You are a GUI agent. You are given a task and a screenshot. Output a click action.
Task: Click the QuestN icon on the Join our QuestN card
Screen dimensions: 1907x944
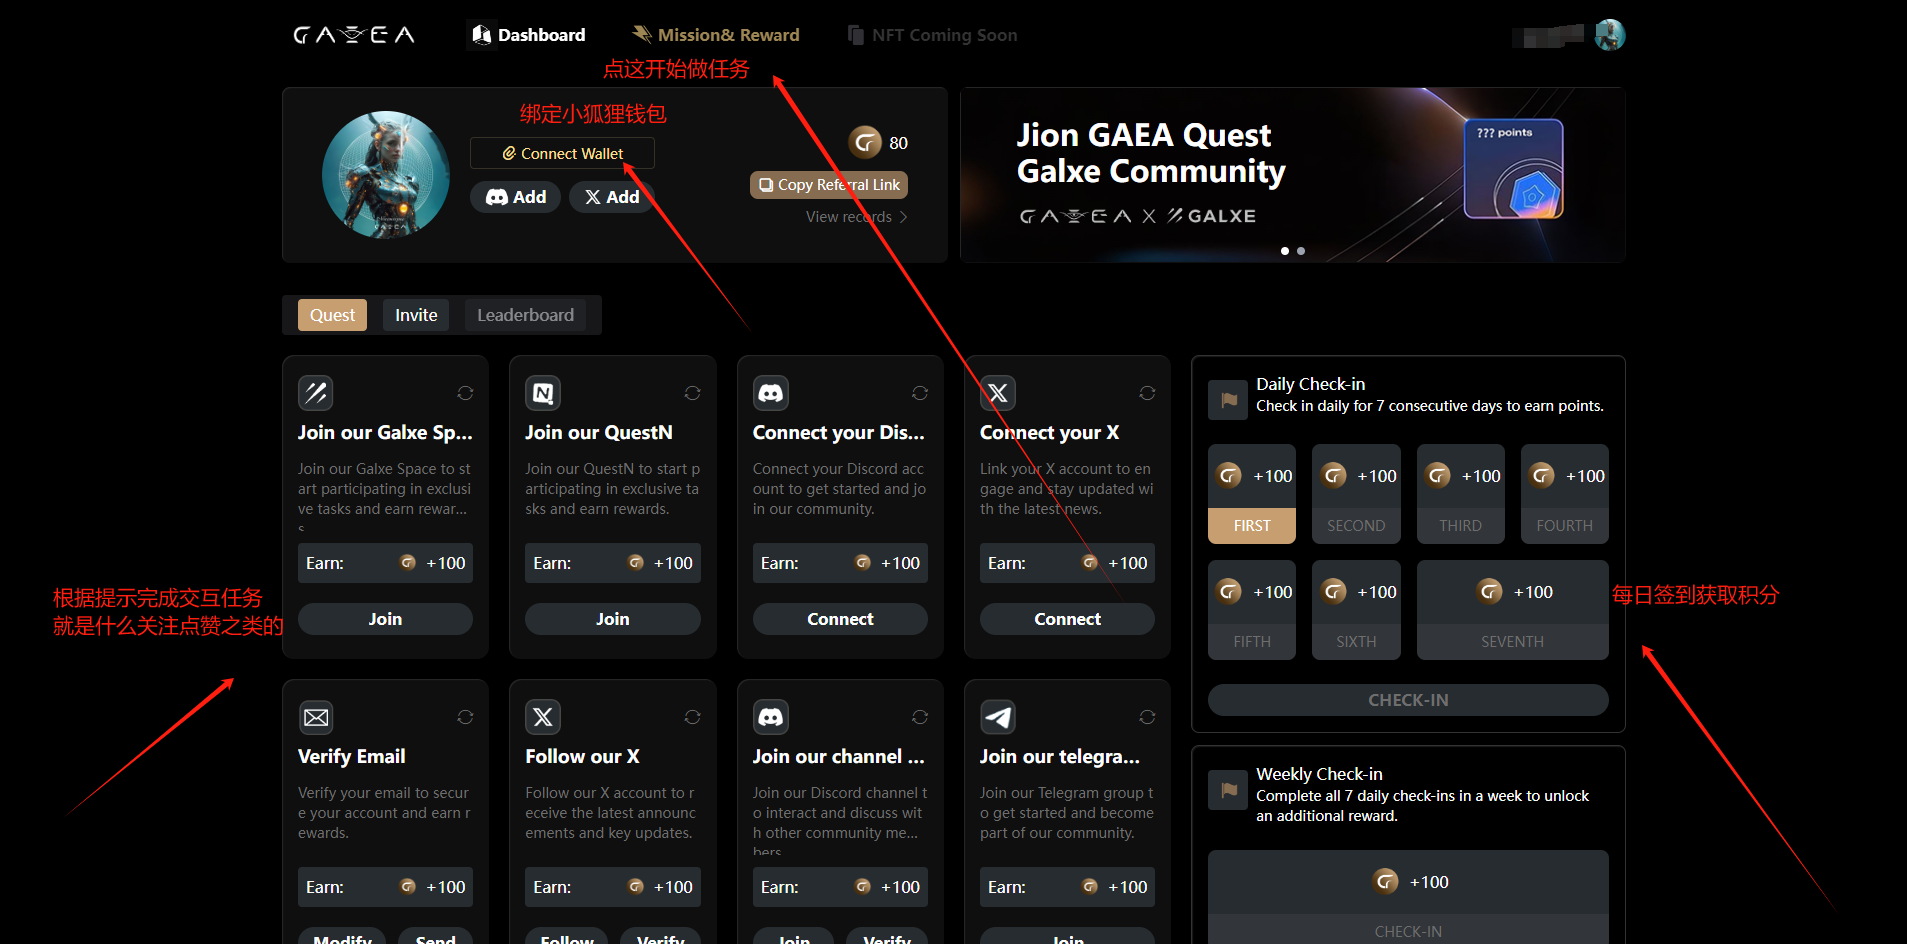point(543,393)
